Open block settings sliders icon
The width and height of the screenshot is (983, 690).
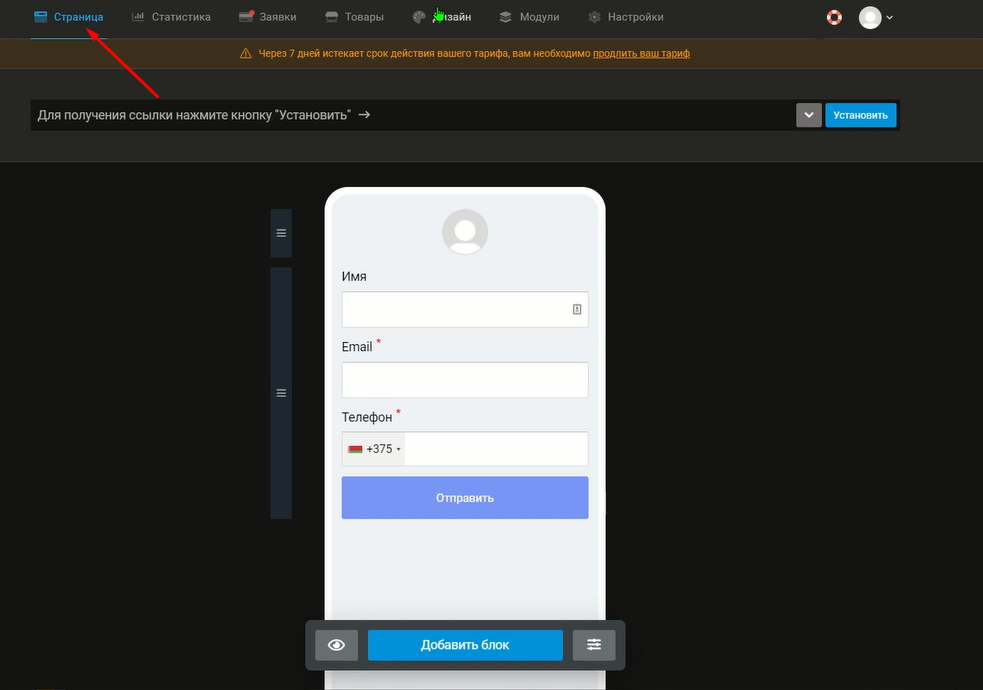(x=594, y=646)
